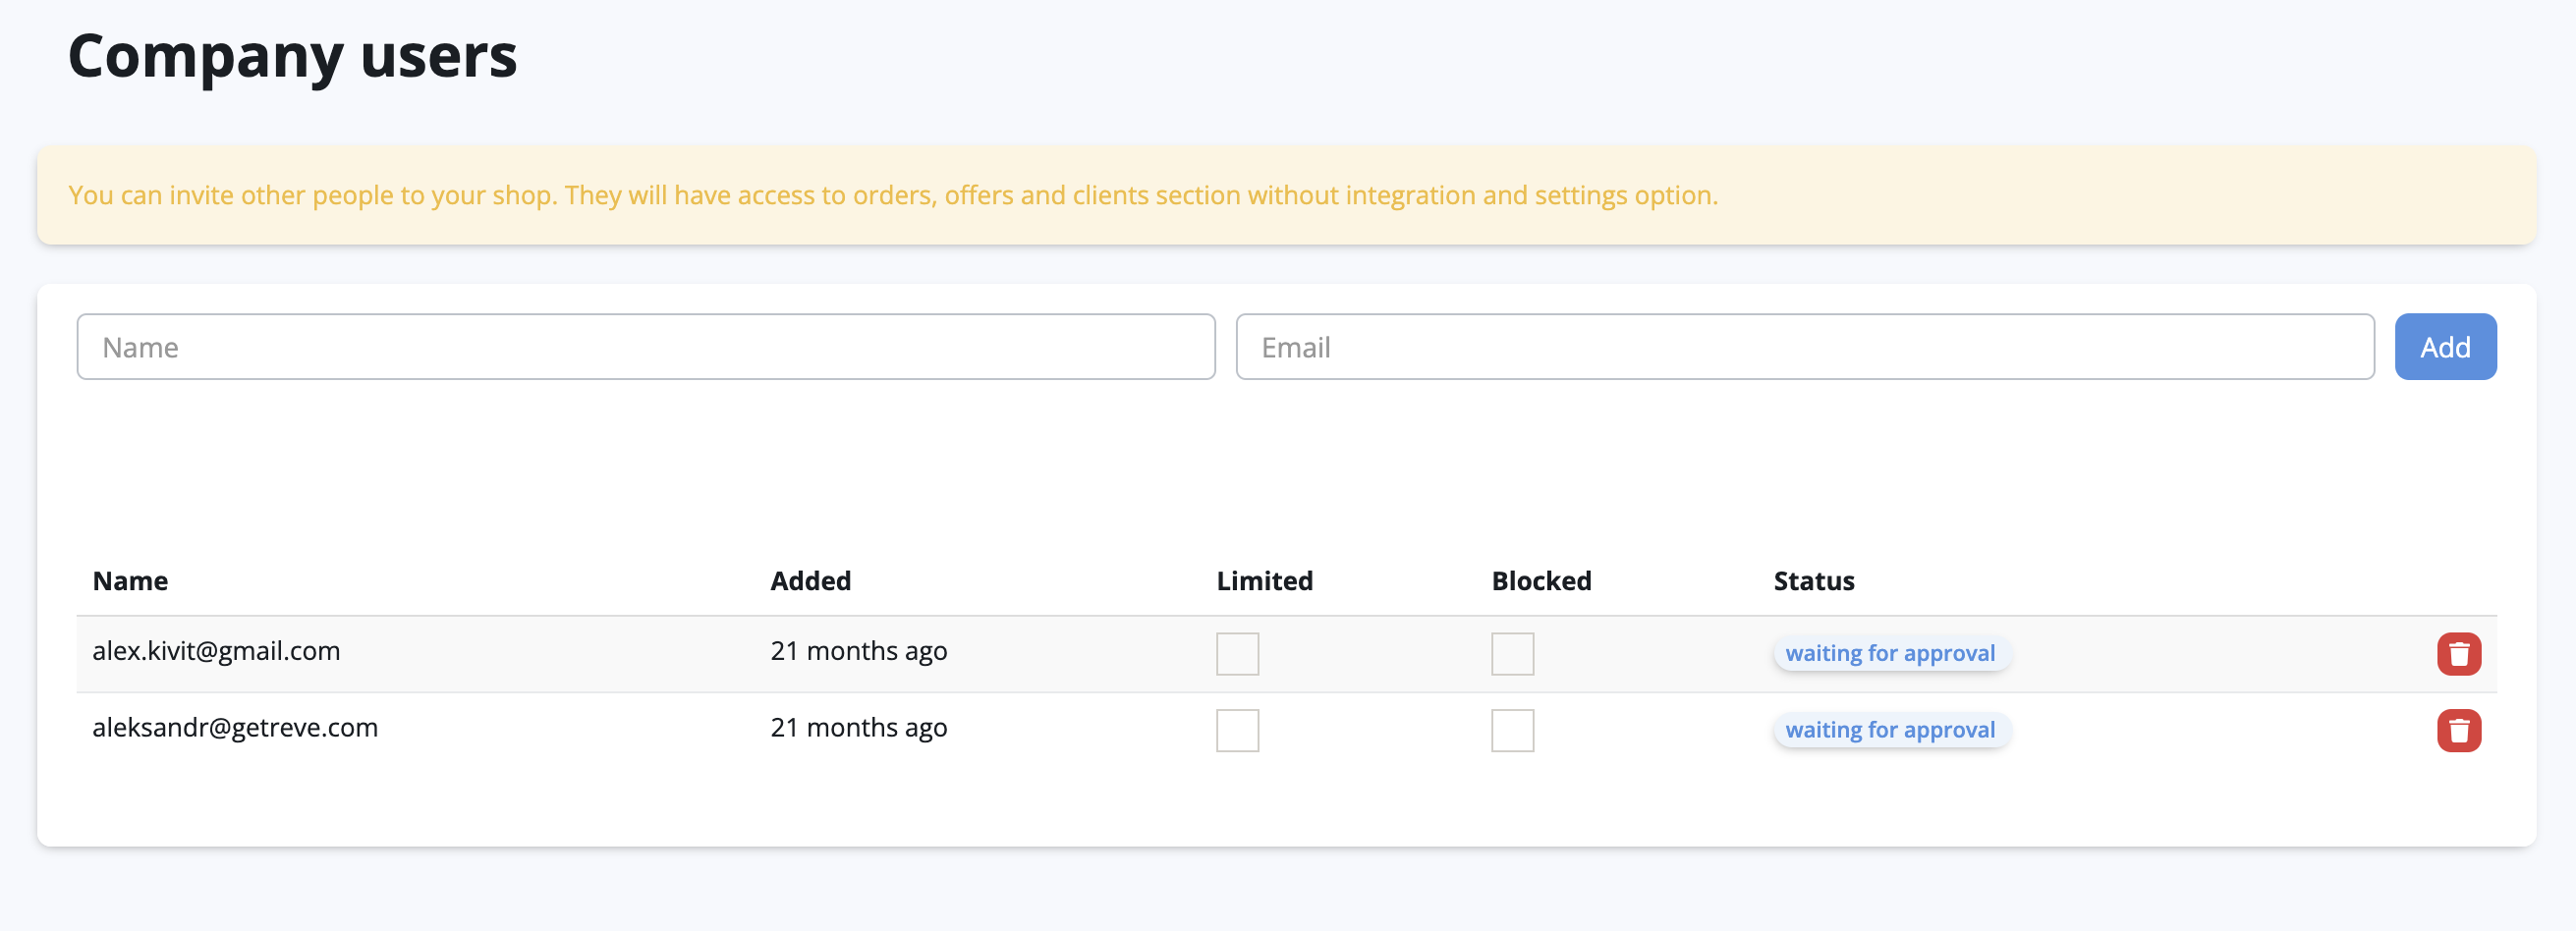Click the yellow invite info banner
This screenshot has width=2576, height=931.
[x=1286, y=195]
